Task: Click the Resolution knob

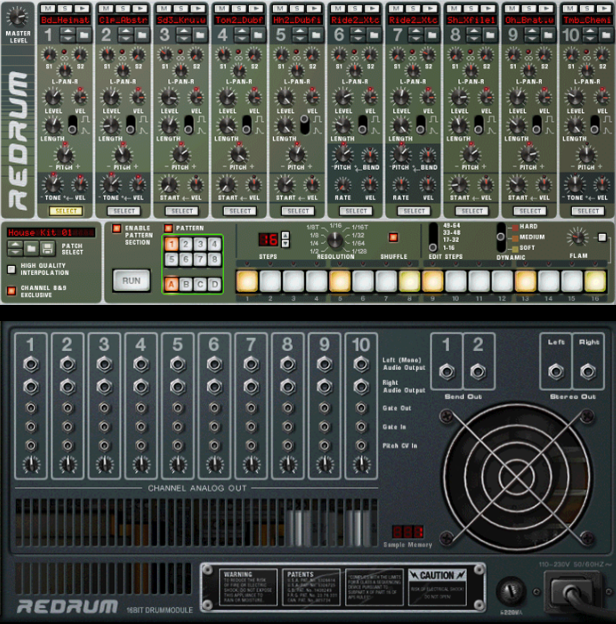Action: coord(335,240)
